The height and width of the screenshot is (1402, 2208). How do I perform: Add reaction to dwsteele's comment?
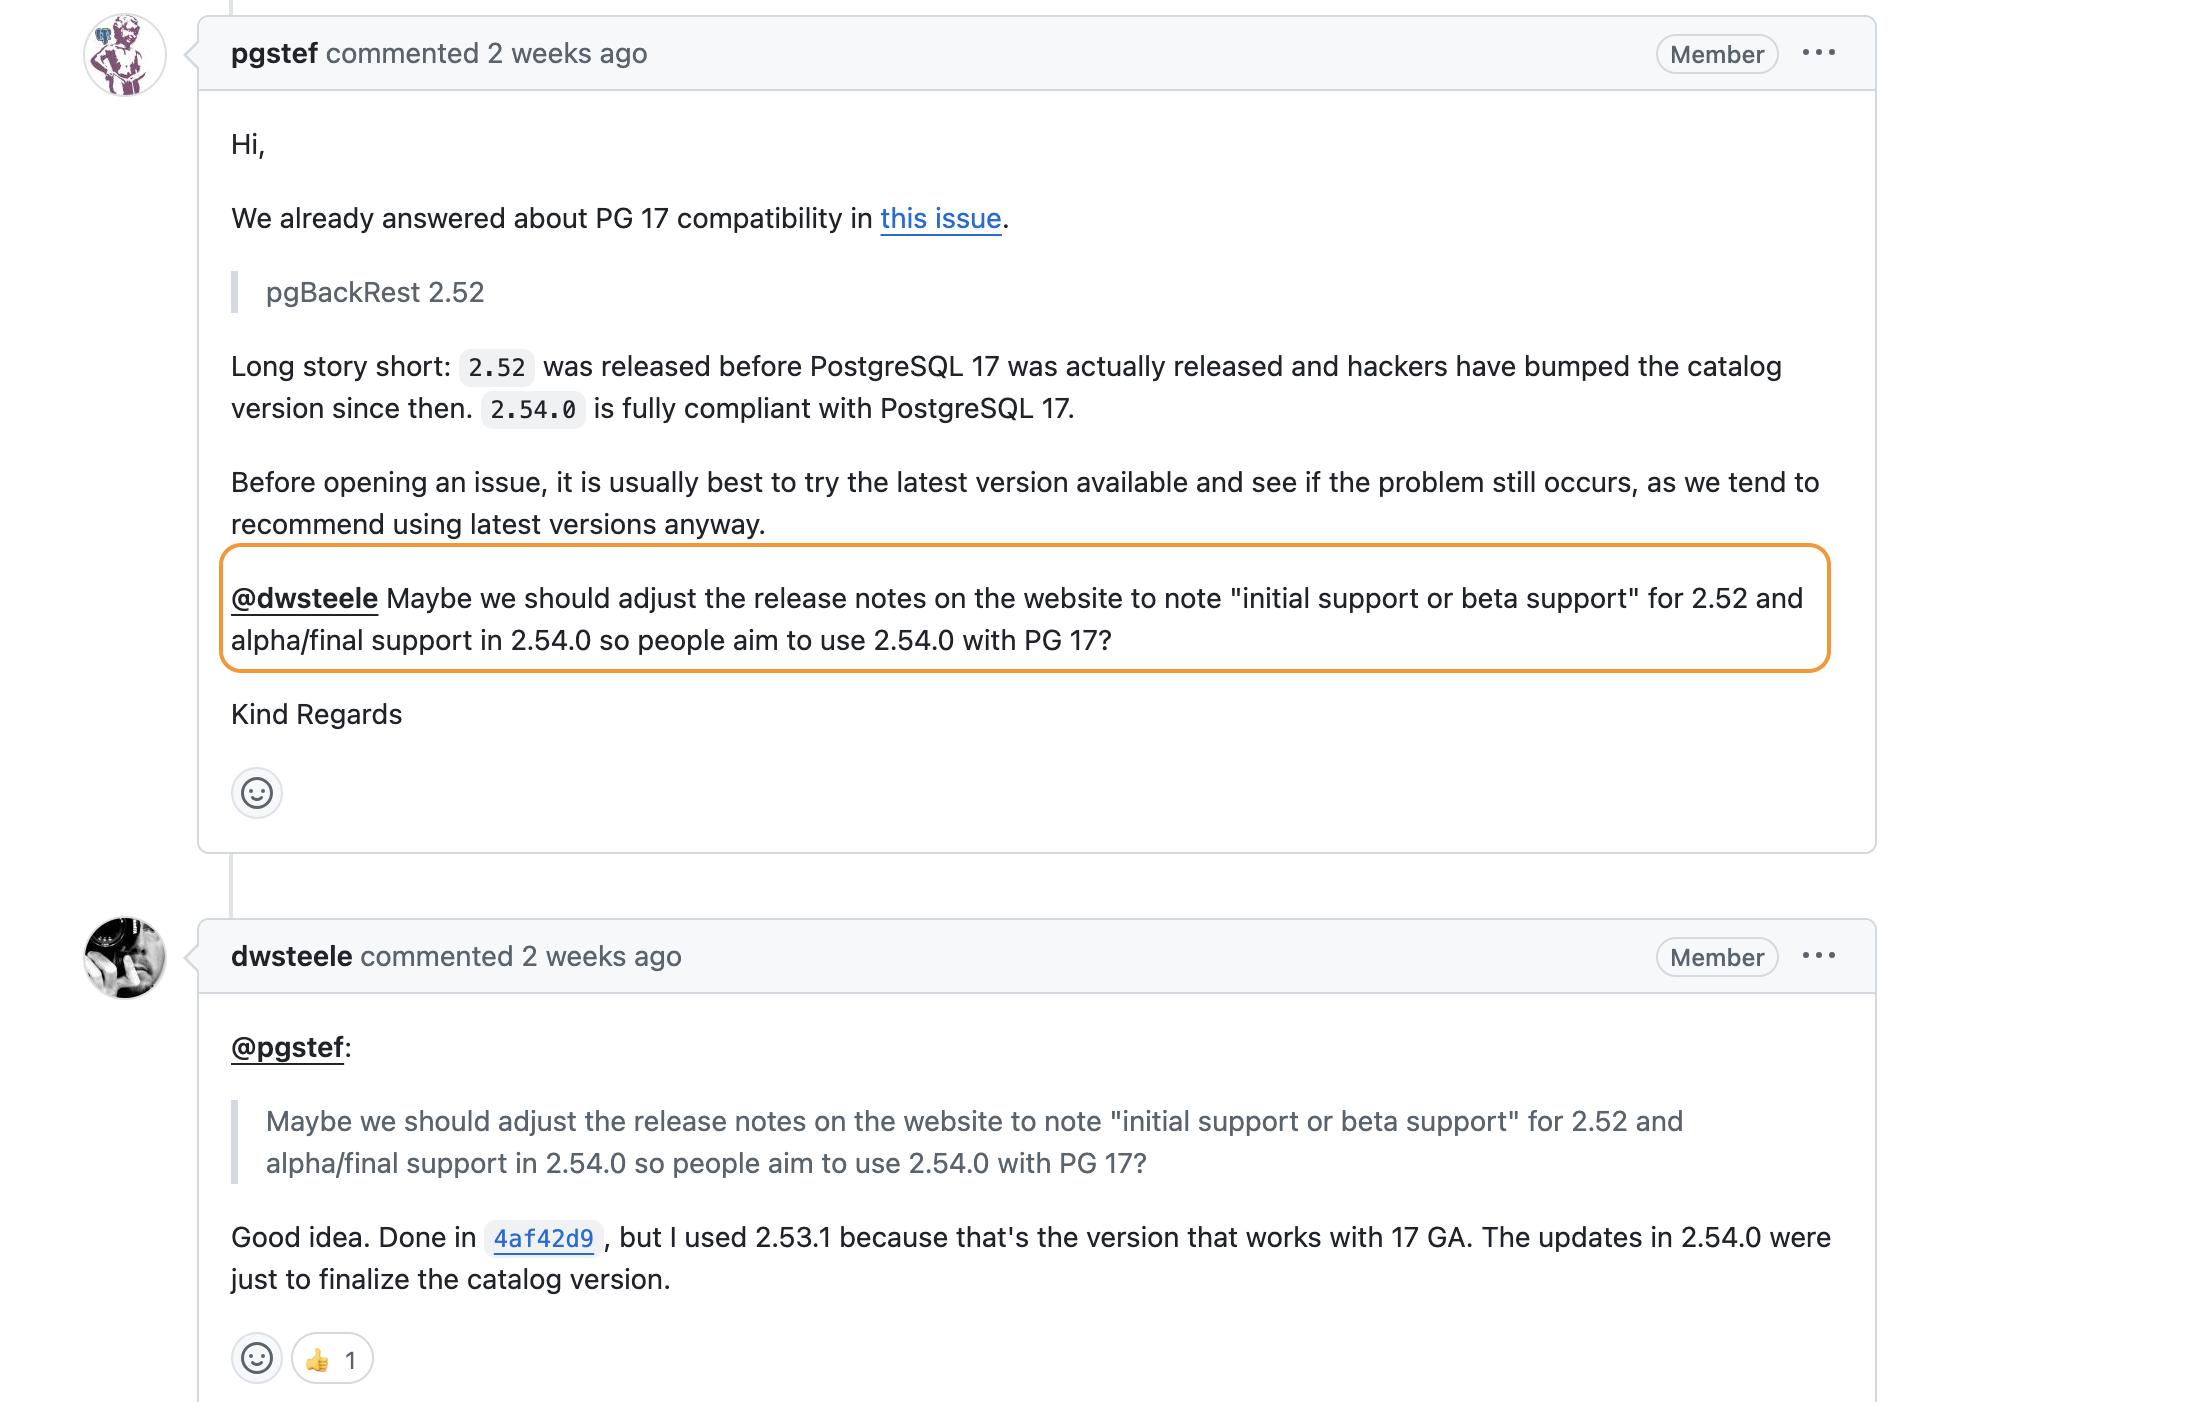257,1359
